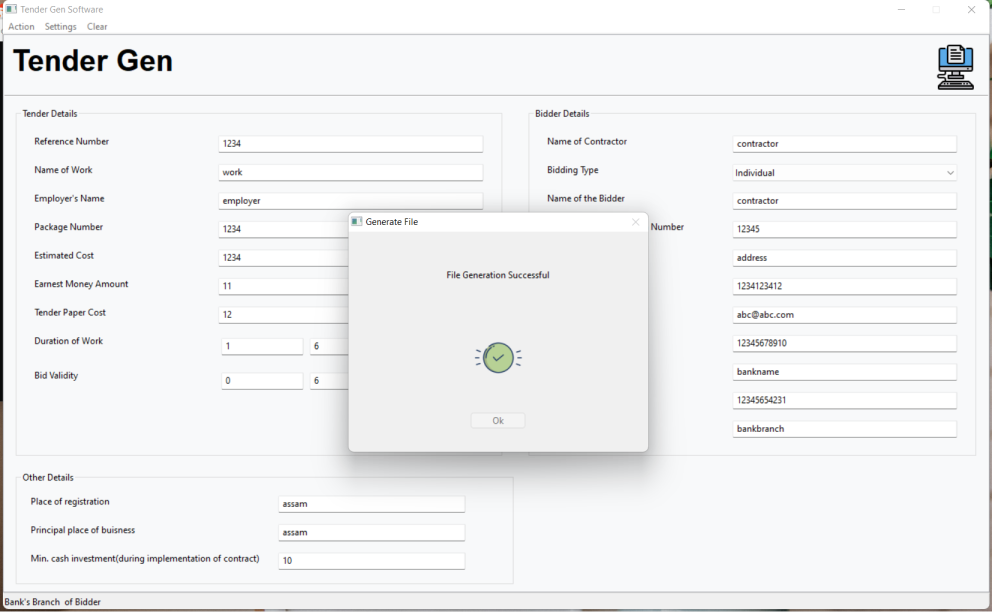Close the Tender Gen Software window

(971, 9)
